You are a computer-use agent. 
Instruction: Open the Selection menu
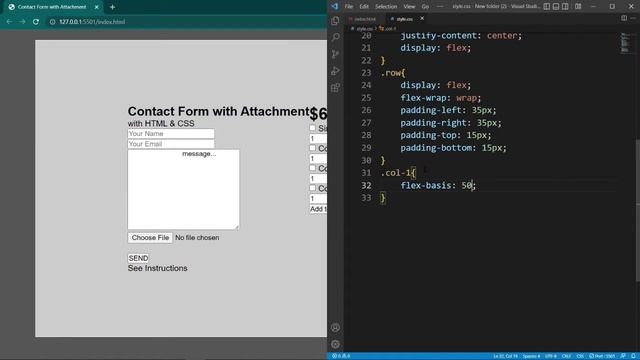click(386, 7)
